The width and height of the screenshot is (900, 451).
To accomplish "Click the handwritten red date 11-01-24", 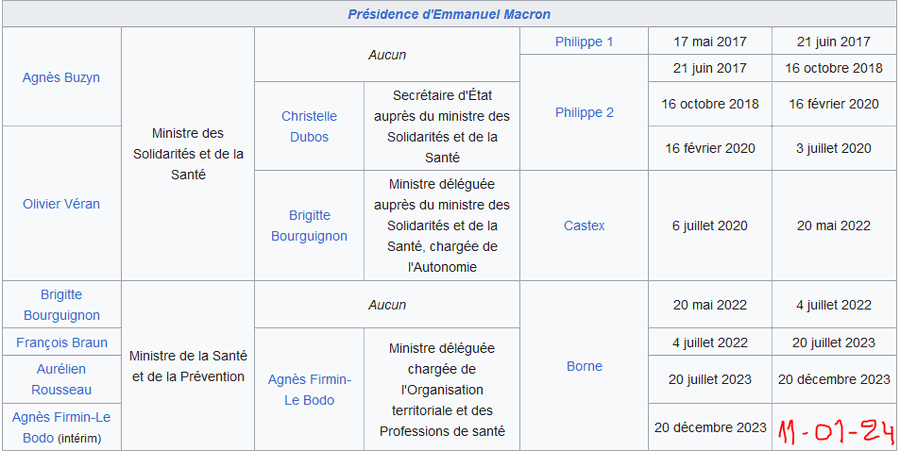I will [835, 430].
